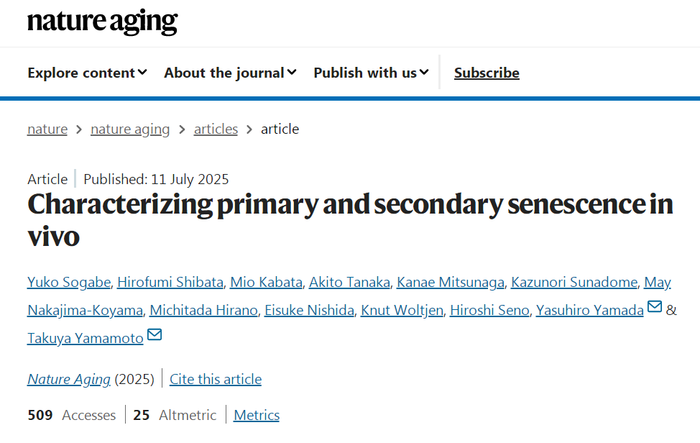Open the Subscribe link
This screenshot has width=700, height=443.
click(487, 72)
